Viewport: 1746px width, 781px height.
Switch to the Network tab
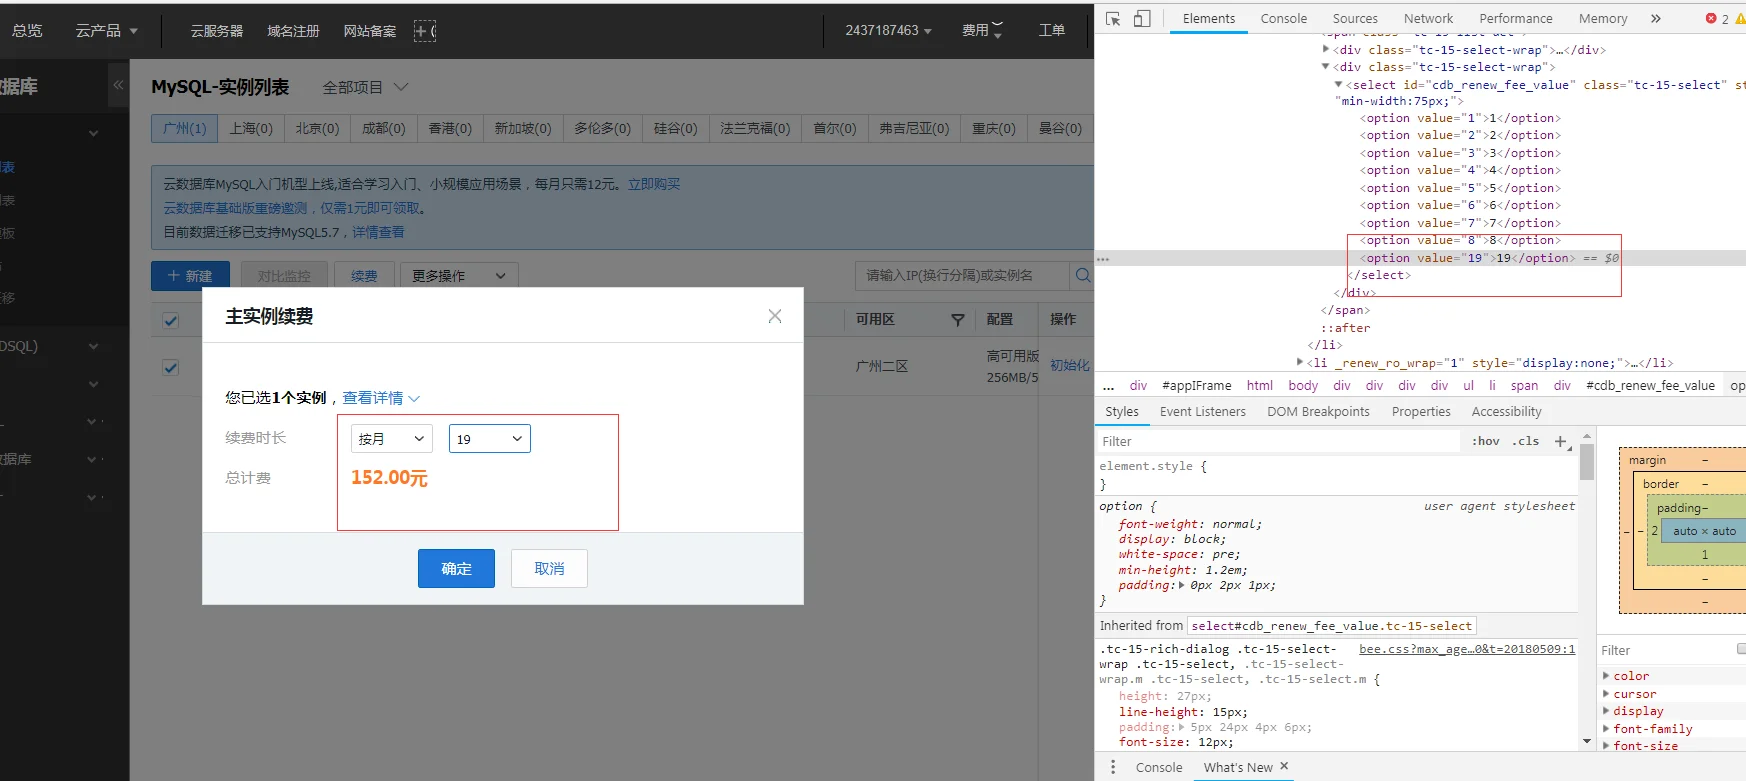pos(1428,19)
